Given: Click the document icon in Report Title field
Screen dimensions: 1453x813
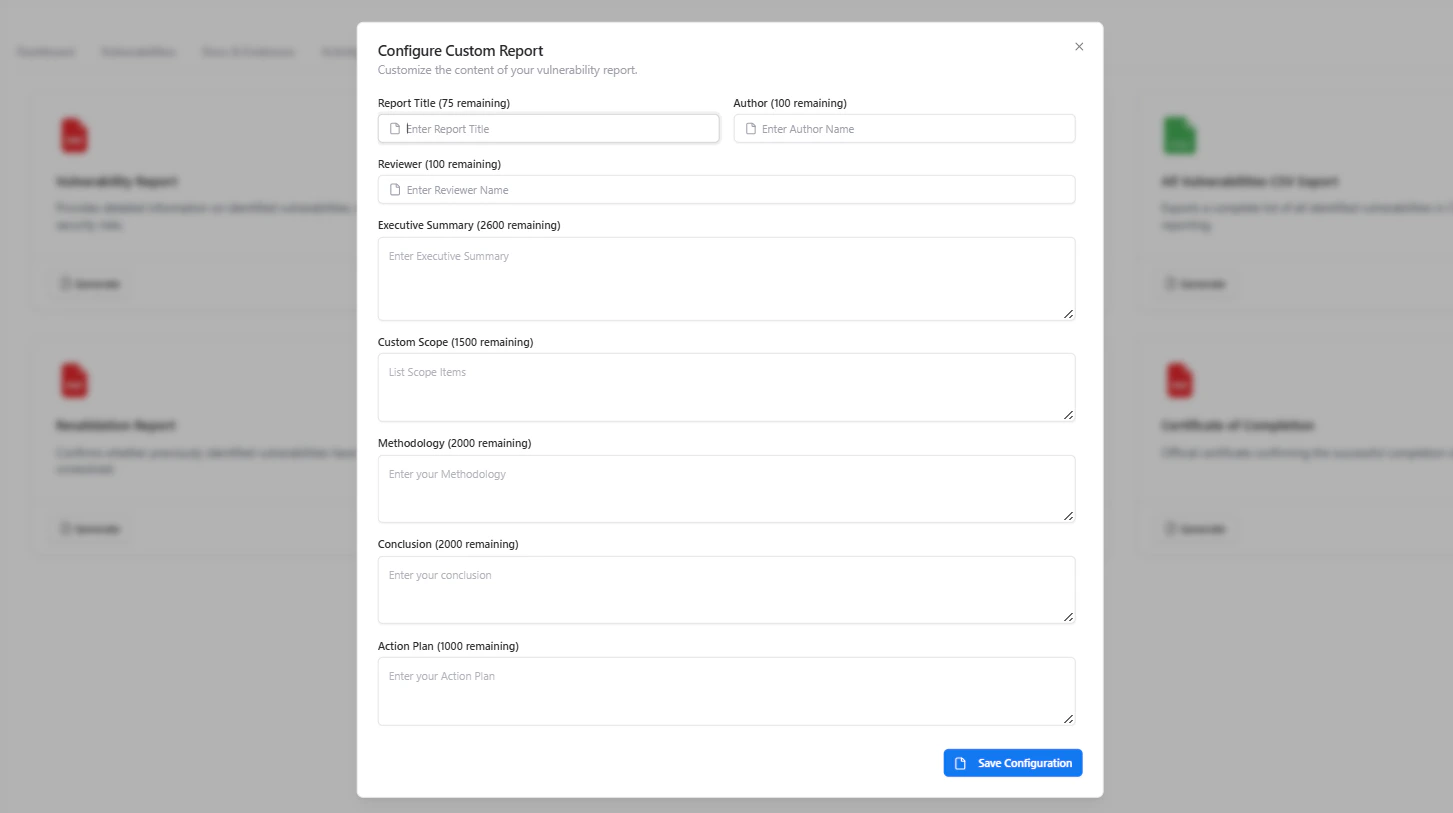Looking at the screenshot, I should [395, 129].
